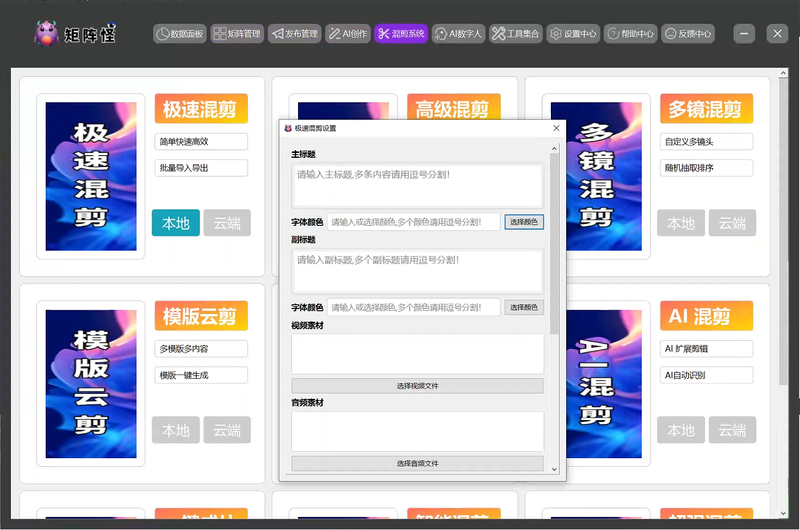This screenshot has width=800, height=530.
Task: Click the dialog scrollbar up arrow
Action: (554, 148)
